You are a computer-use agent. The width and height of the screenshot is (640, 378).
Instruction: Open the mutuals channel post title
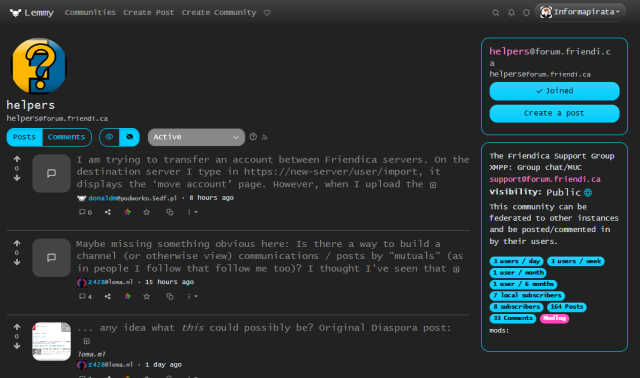269,256
